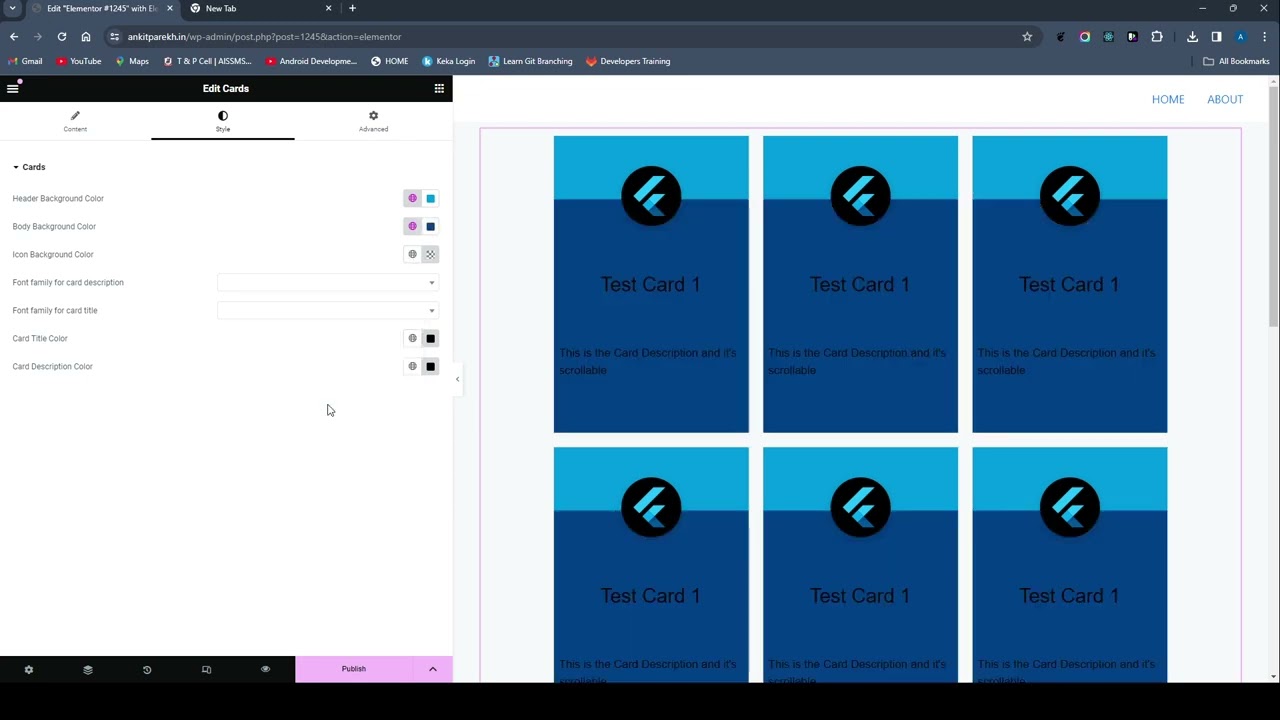Open new tab with plus button
The image size is (1280, 720).
(352, 8)
